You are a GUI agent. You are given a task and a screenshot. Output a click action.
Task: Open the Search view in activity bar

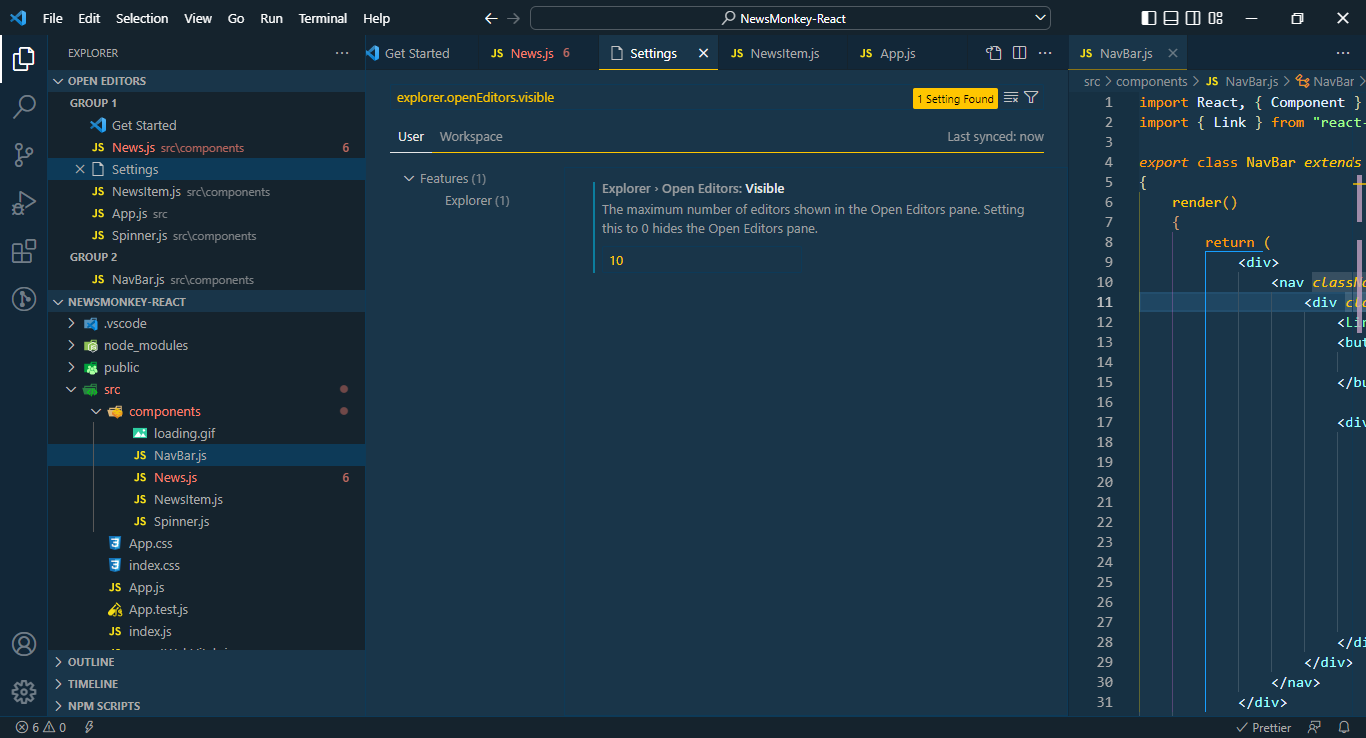pyautogui.click(x=24, y=106)
